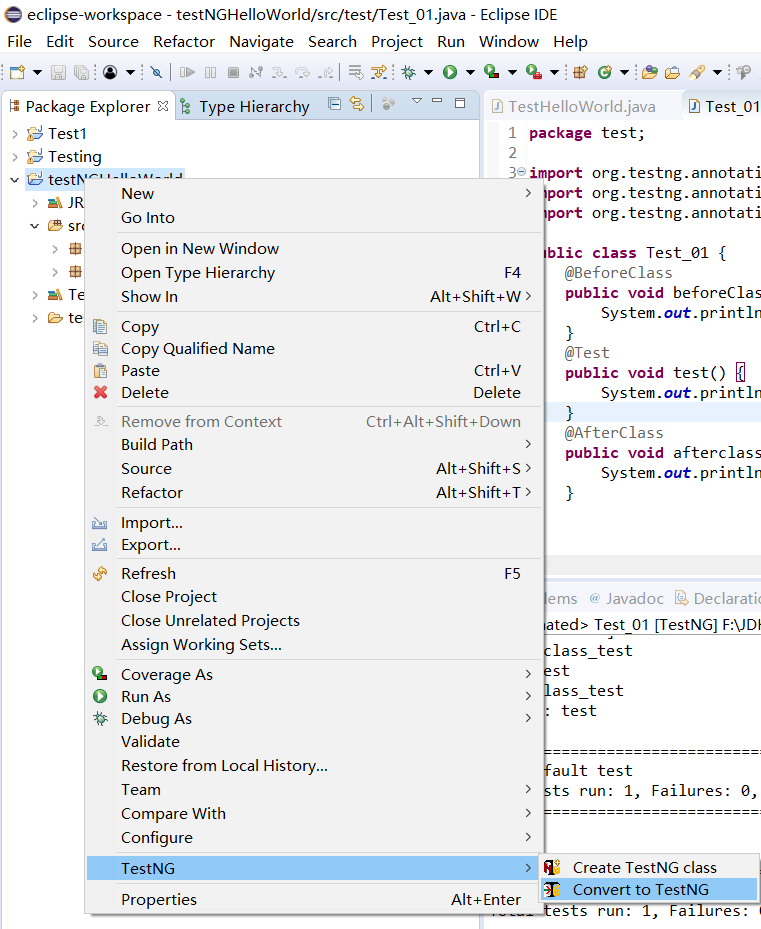761x929 pixels.
Task: Open the dropdown arrow beside New Java Class
Action: point(624,73)
